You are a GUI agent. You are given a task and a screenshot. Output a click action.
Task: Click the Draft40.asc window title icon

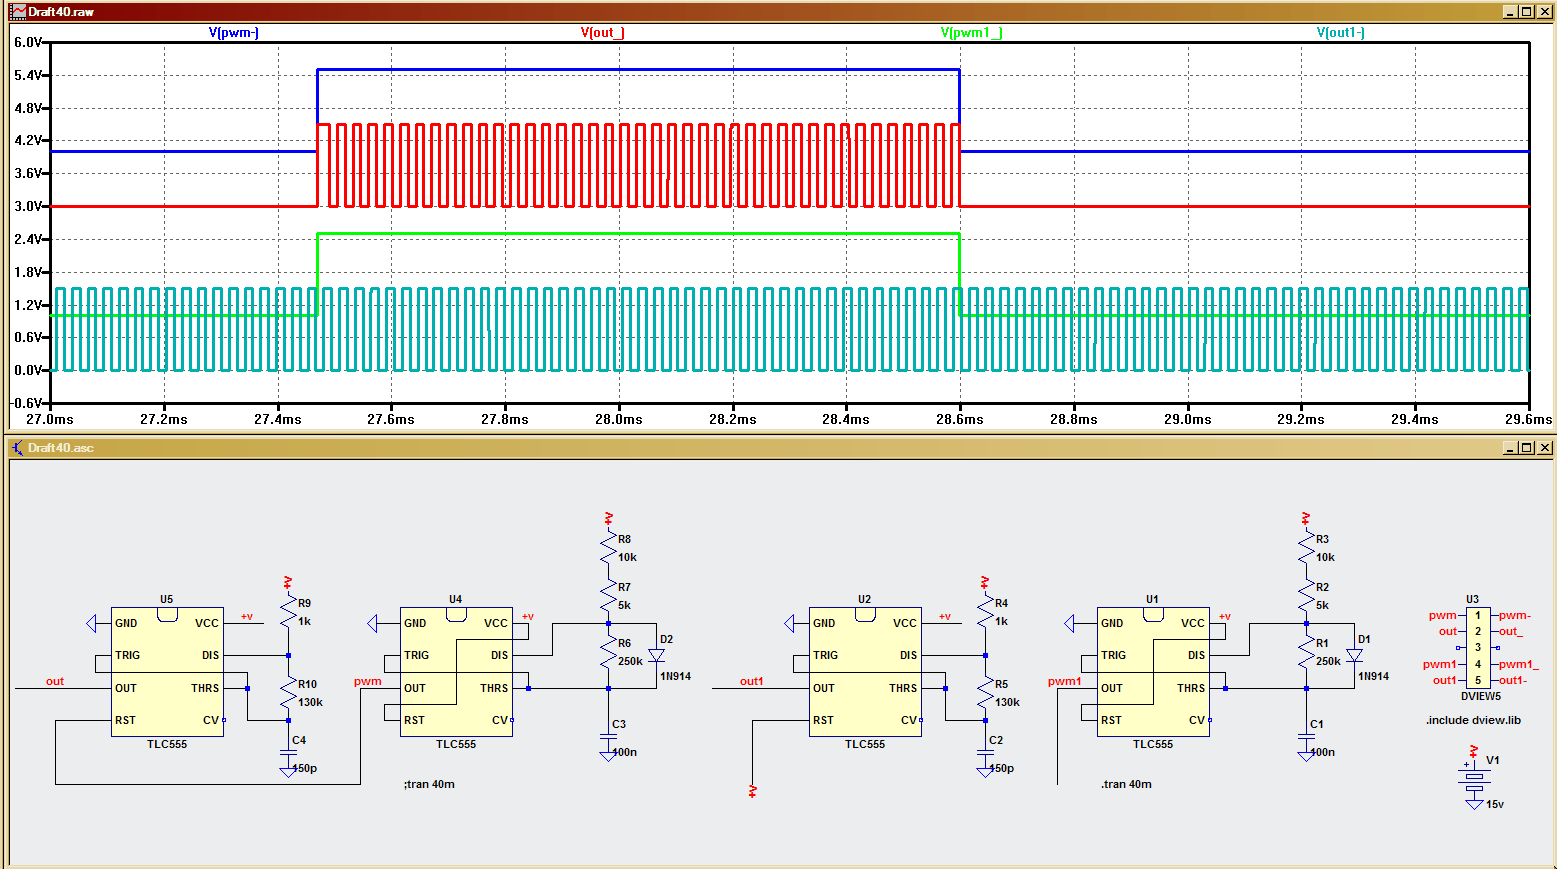click(18, 447)
